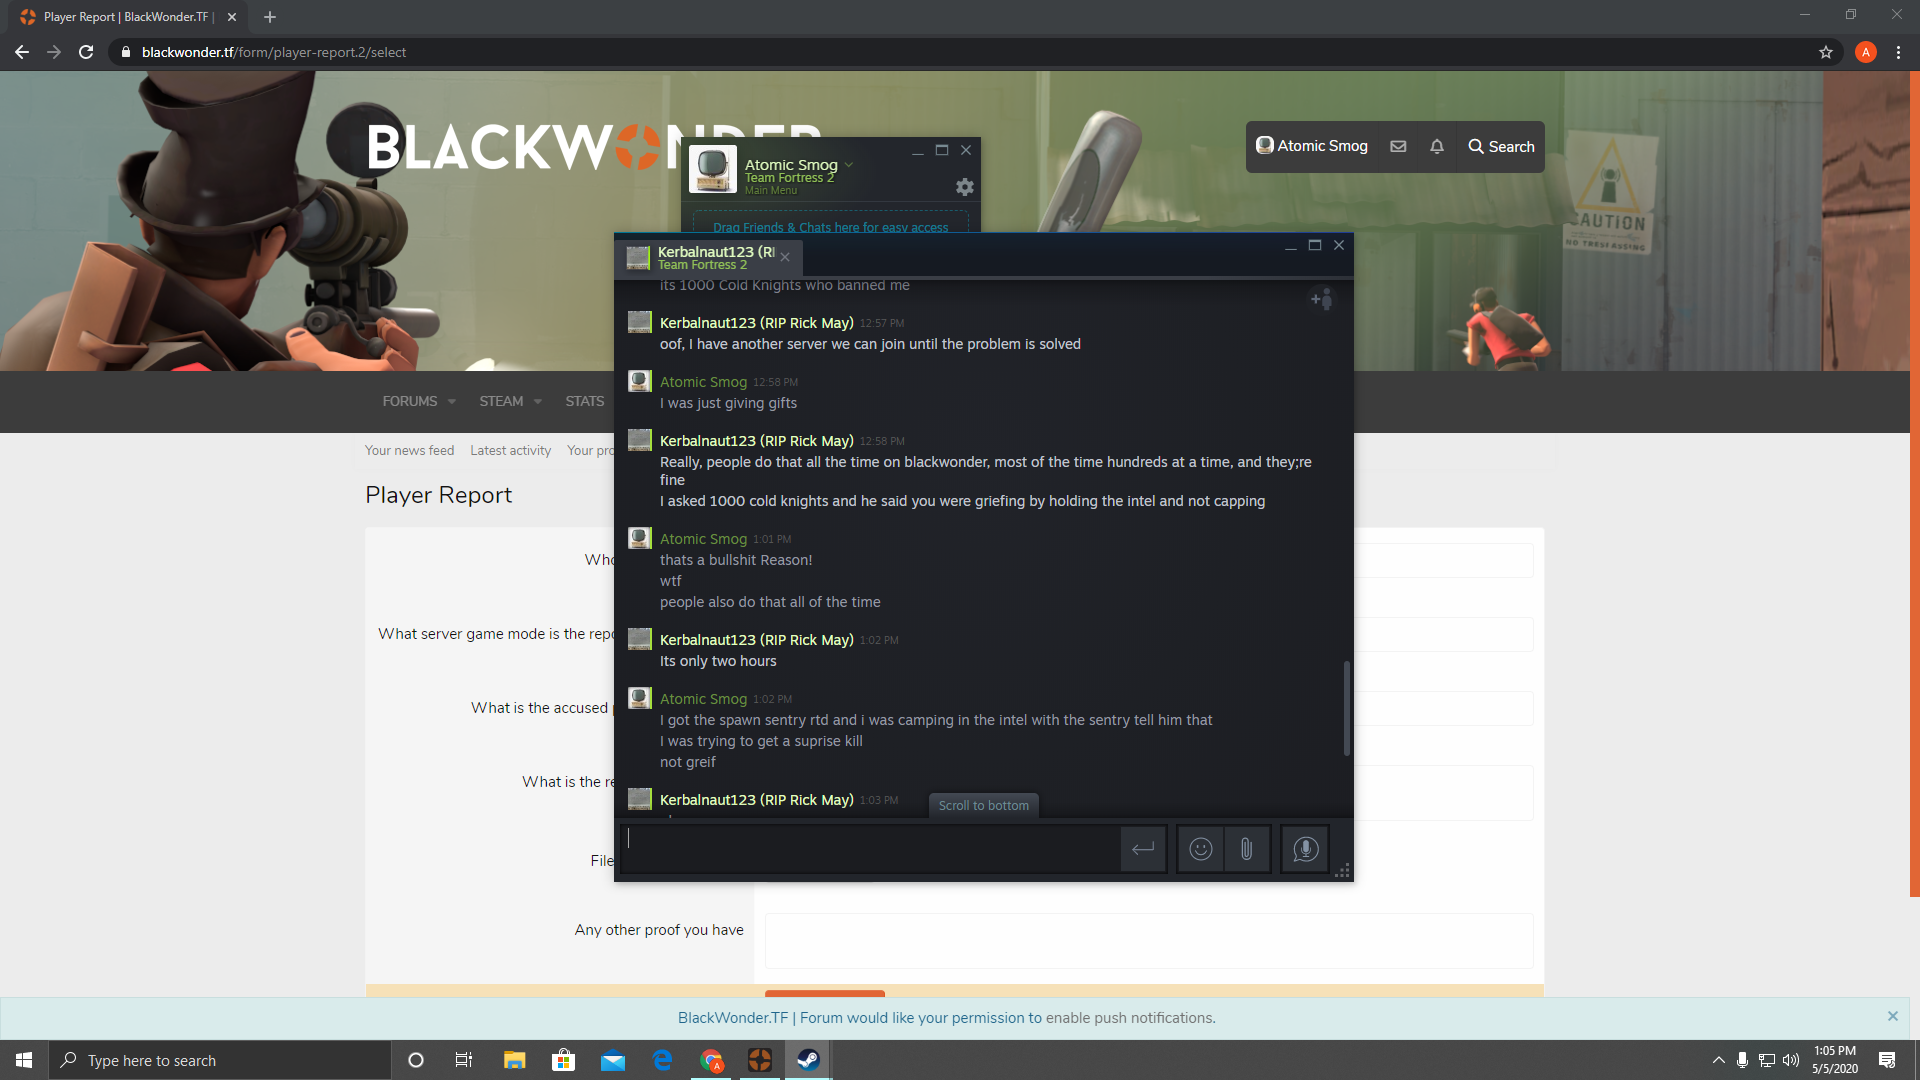Click the push notification permission banner text
This screenshot has width=1920, height=1080.
coord(946,1017)
